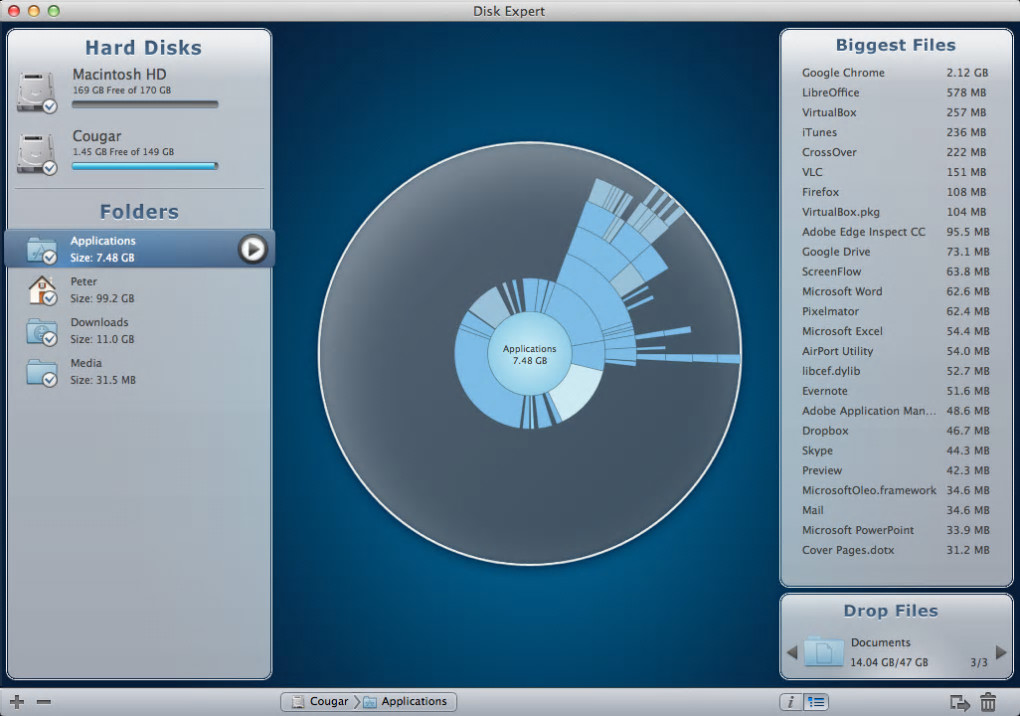Select Microsoft Excel in Biggest Files
This screenshot has height=716, width=1020.
pos(895,331)
